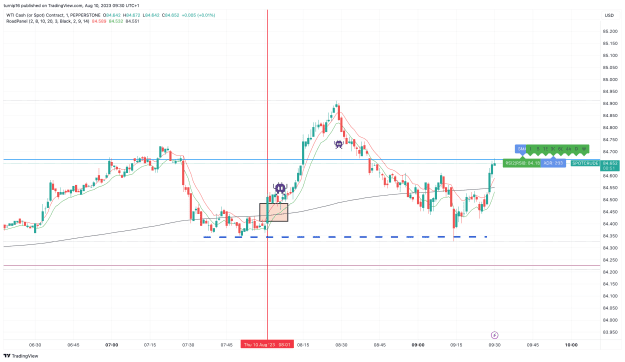Click the TradingView logo at bottom left

21,356
